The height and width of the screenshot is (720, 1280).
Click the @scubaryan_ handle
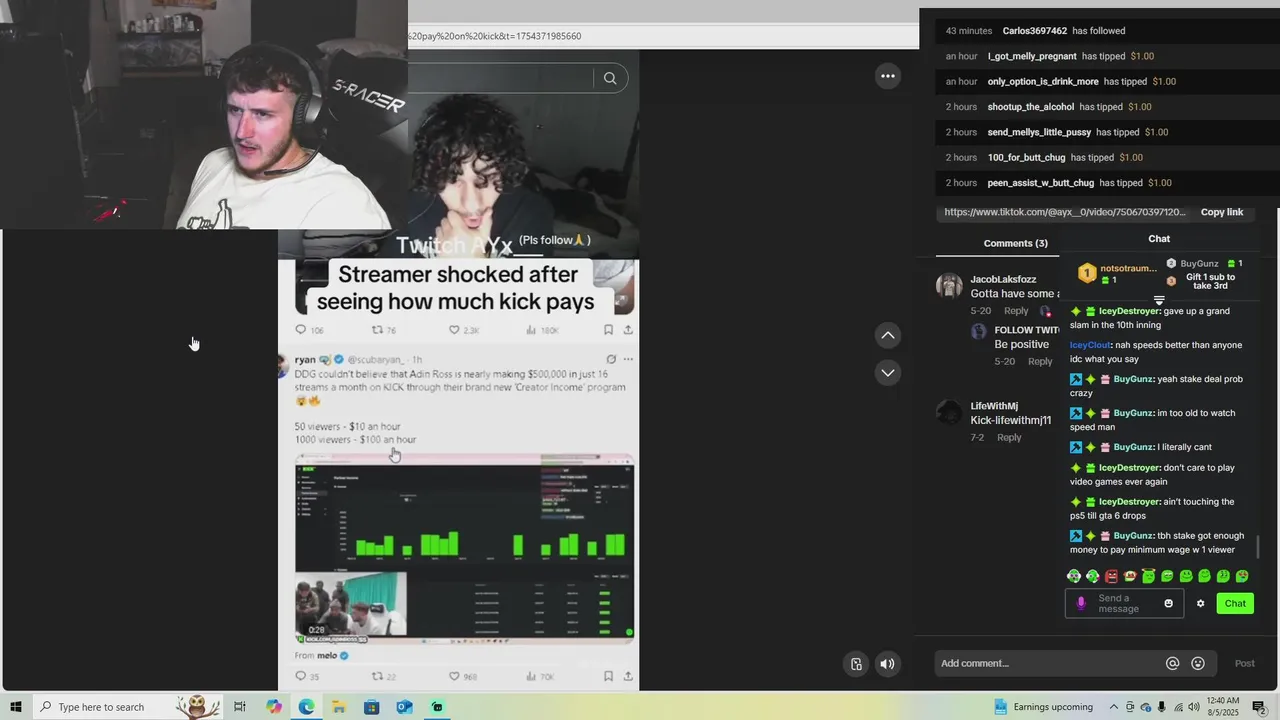click(376, 360)
